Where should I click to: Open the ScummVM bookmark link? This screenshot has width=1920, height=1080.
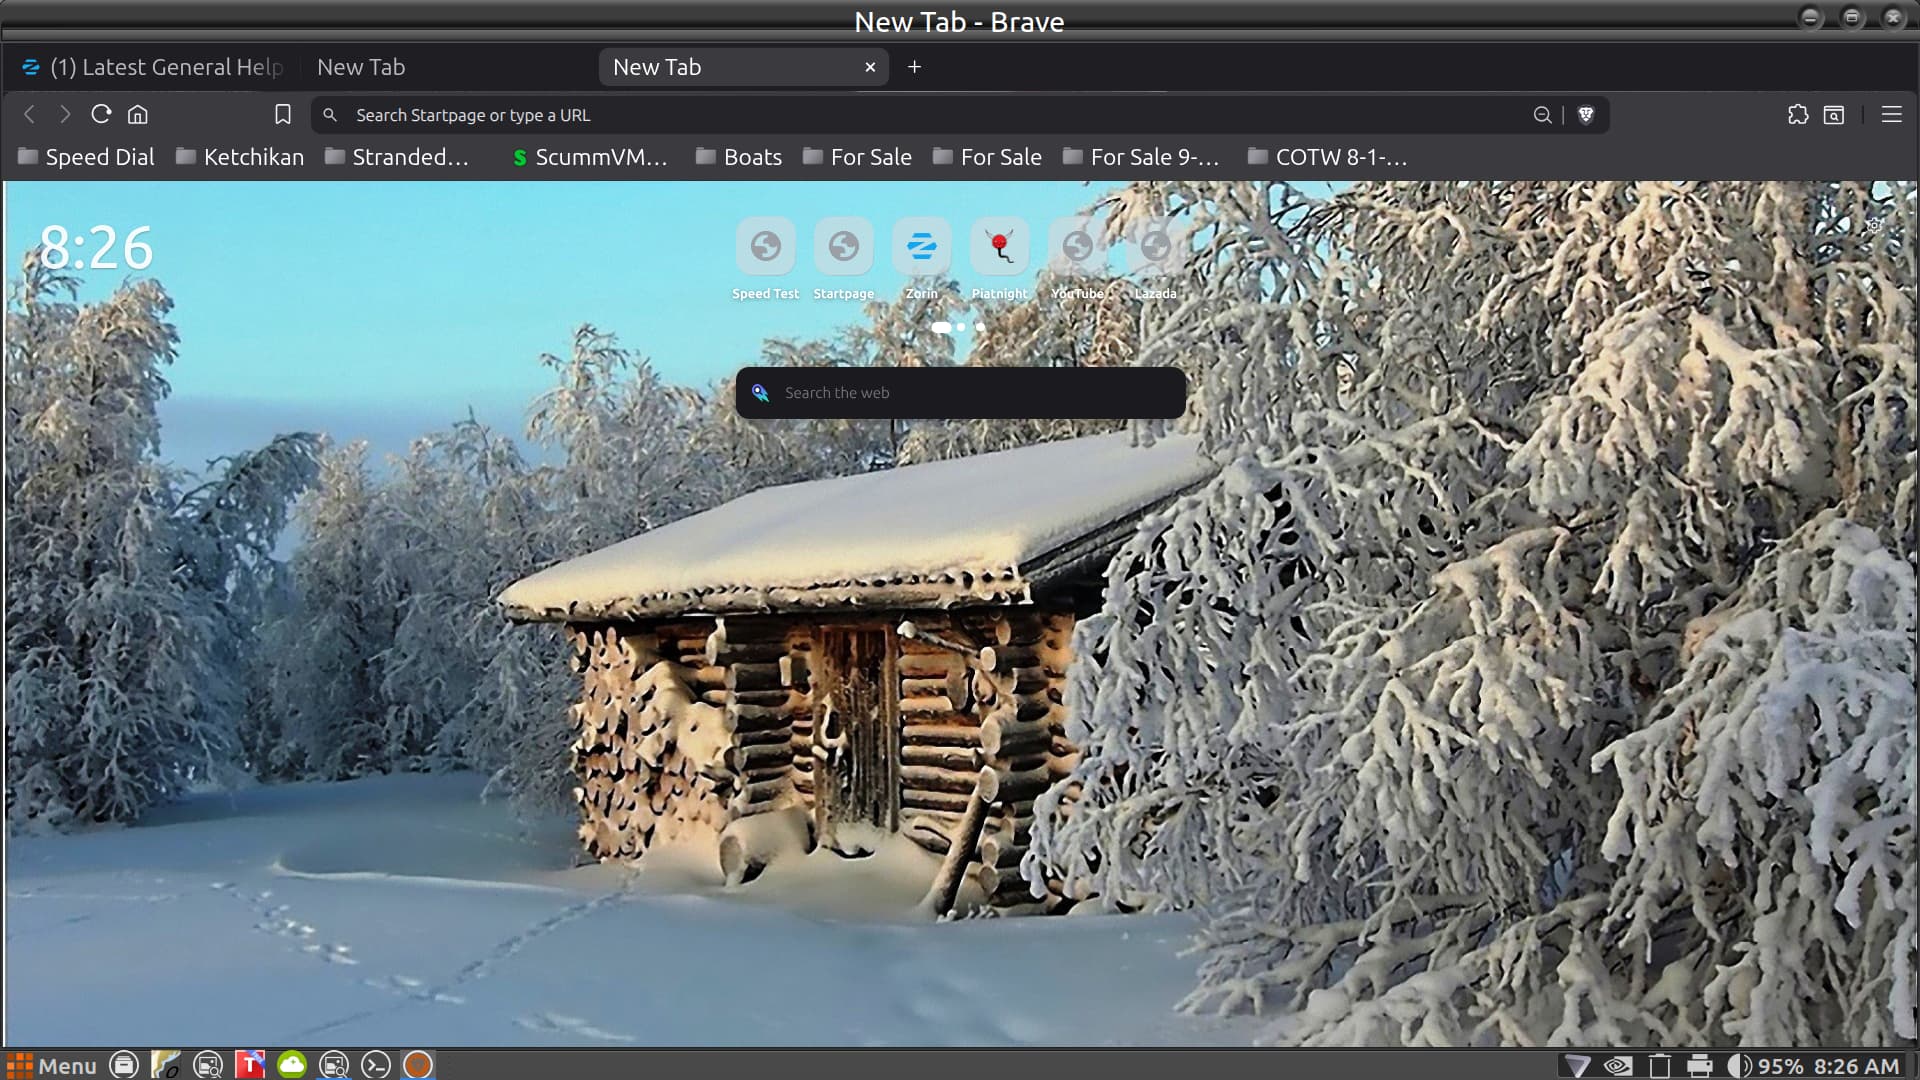coord(590,157)
